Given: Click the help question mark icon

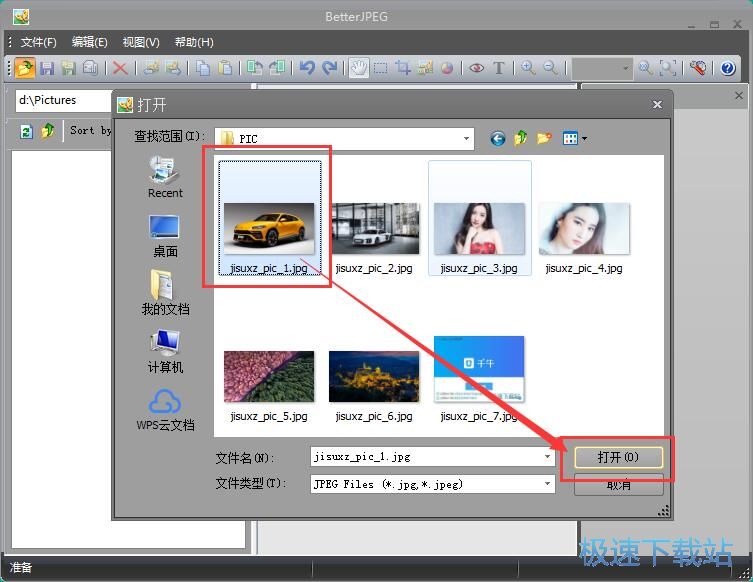Looking at the screenshot, I should 727,68.
